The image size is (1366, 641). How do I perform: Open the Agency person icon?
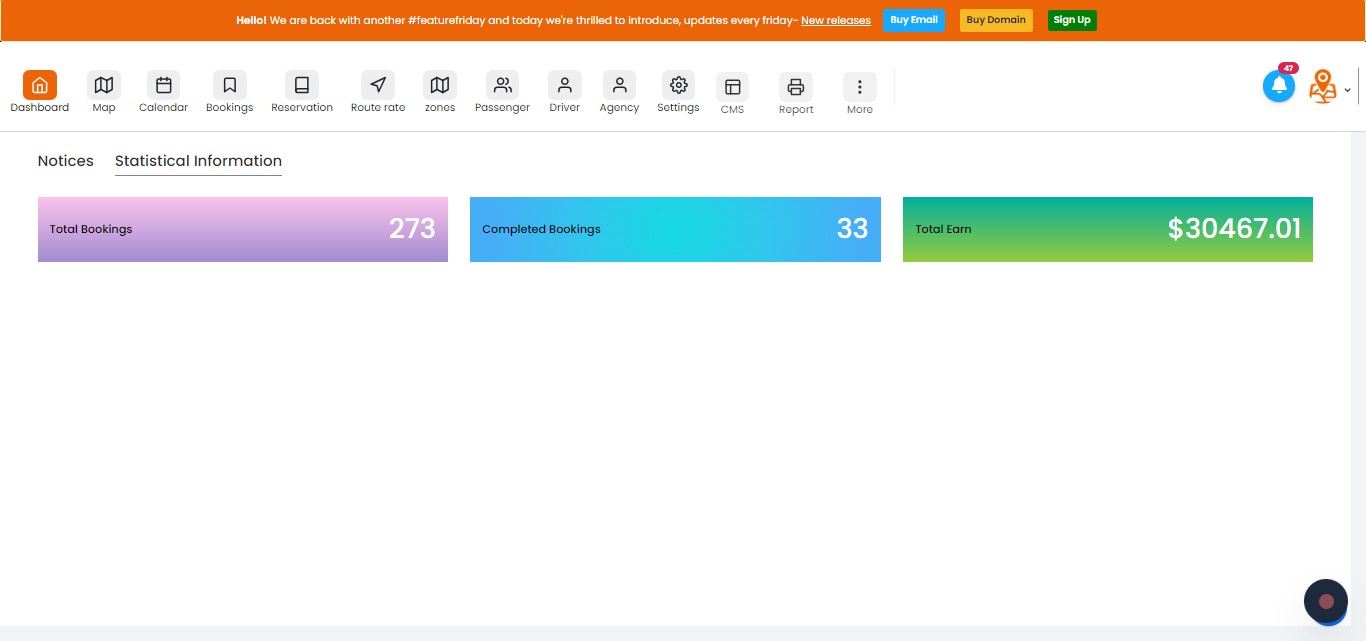pyautogui.click(x=620, y=85)
